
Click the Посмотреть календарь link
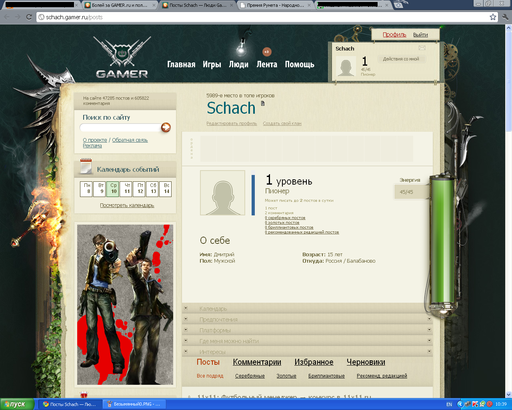127,205
